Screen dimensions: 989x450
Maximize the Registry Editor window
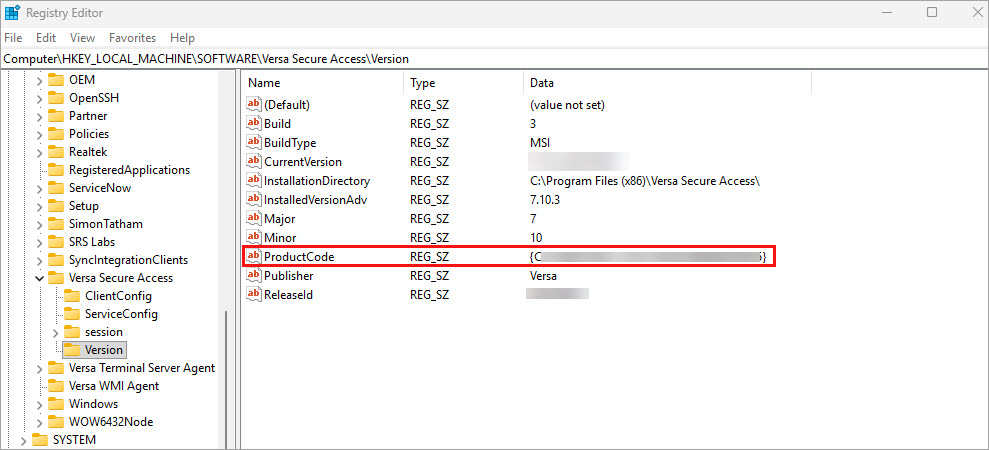click(932, 12)
